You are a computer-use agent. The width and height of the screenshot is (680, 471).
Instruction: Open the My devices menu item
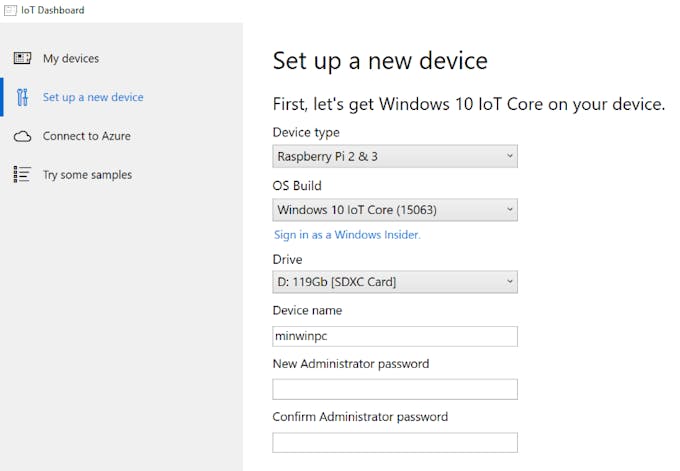pos(71,58)
